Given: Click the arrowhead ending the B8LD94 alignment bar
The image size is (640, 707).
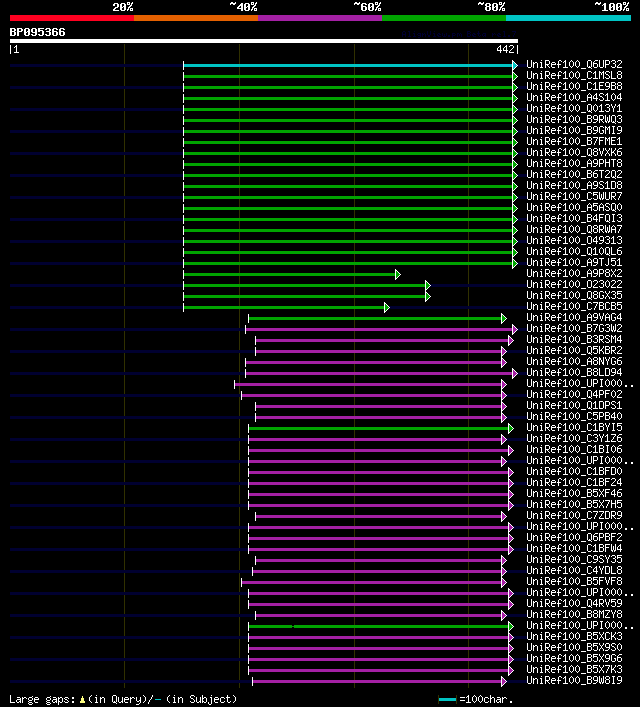Looking at the screenshot, I should click(515, 374).
